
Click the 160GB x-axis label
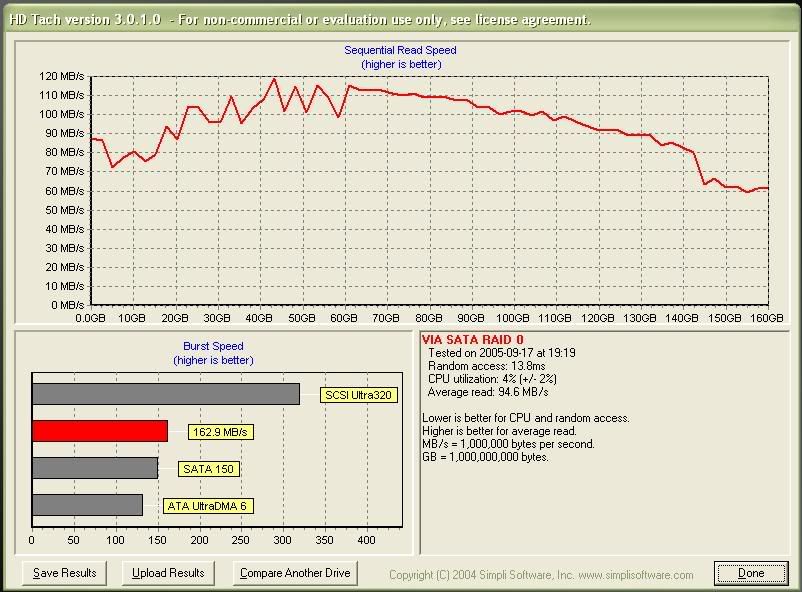click(x=768, y=318)
